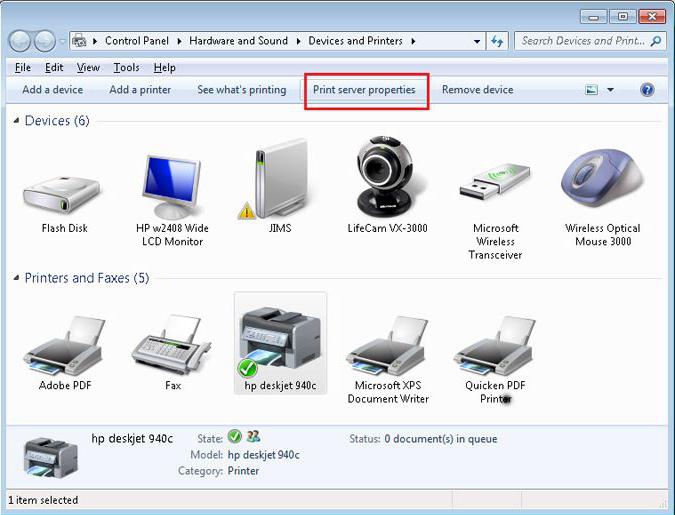Go to Hardware and Sound breadcrumb
The image size is (675, 515).
click(238, 41)
